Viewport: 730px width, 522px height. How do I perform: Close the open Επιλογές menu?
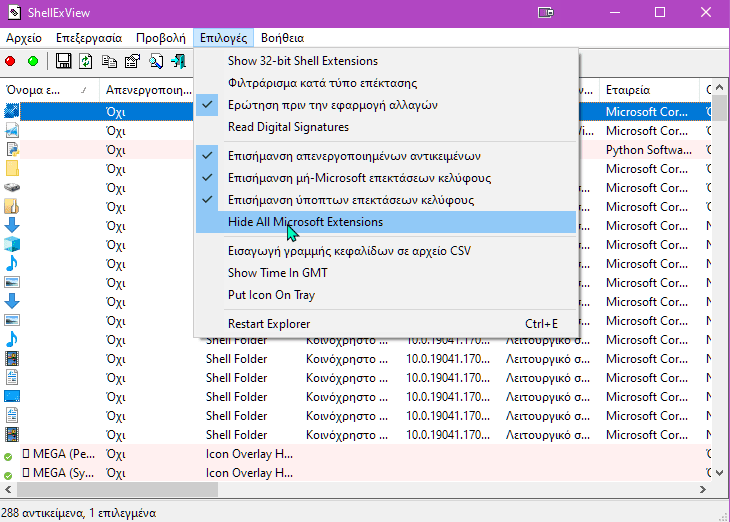(x=223, y=38)
